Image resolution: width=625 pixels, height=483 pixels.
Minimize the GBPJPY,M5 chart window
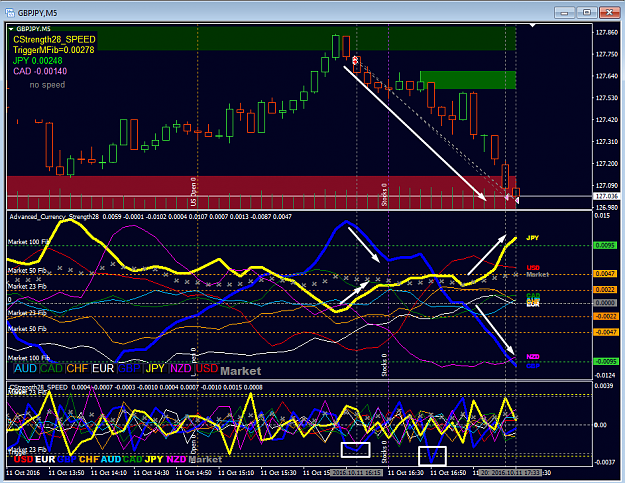(x=564, y=13)
